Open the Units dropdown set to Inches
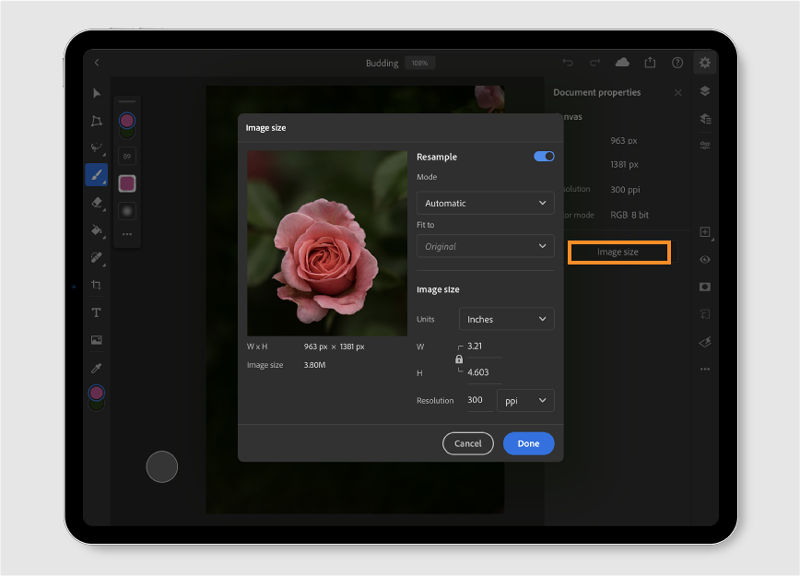Image resolution: width=800 pixels, height=576 pixels. [506, 319]
